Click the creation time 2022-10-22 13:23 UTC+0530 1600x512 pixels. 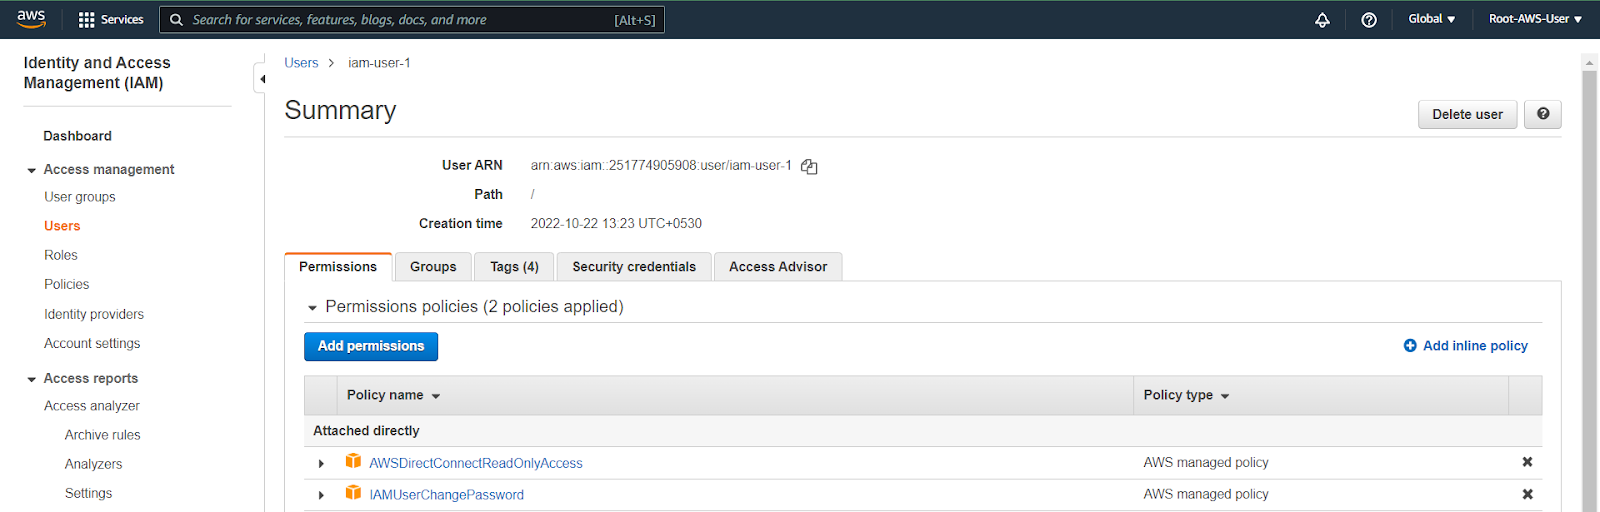(616, 223)
